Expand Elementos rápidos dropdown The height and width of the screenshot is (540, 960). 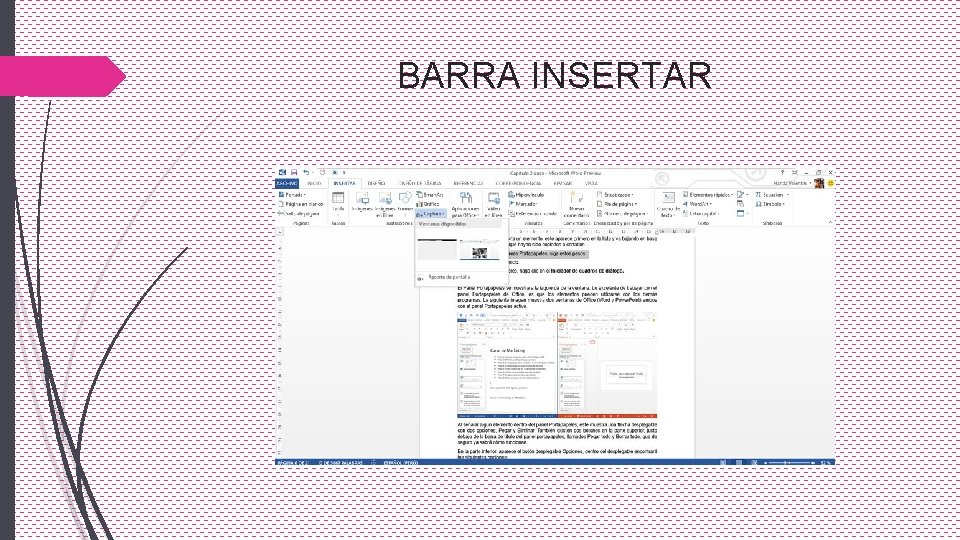tap(708, 195)
